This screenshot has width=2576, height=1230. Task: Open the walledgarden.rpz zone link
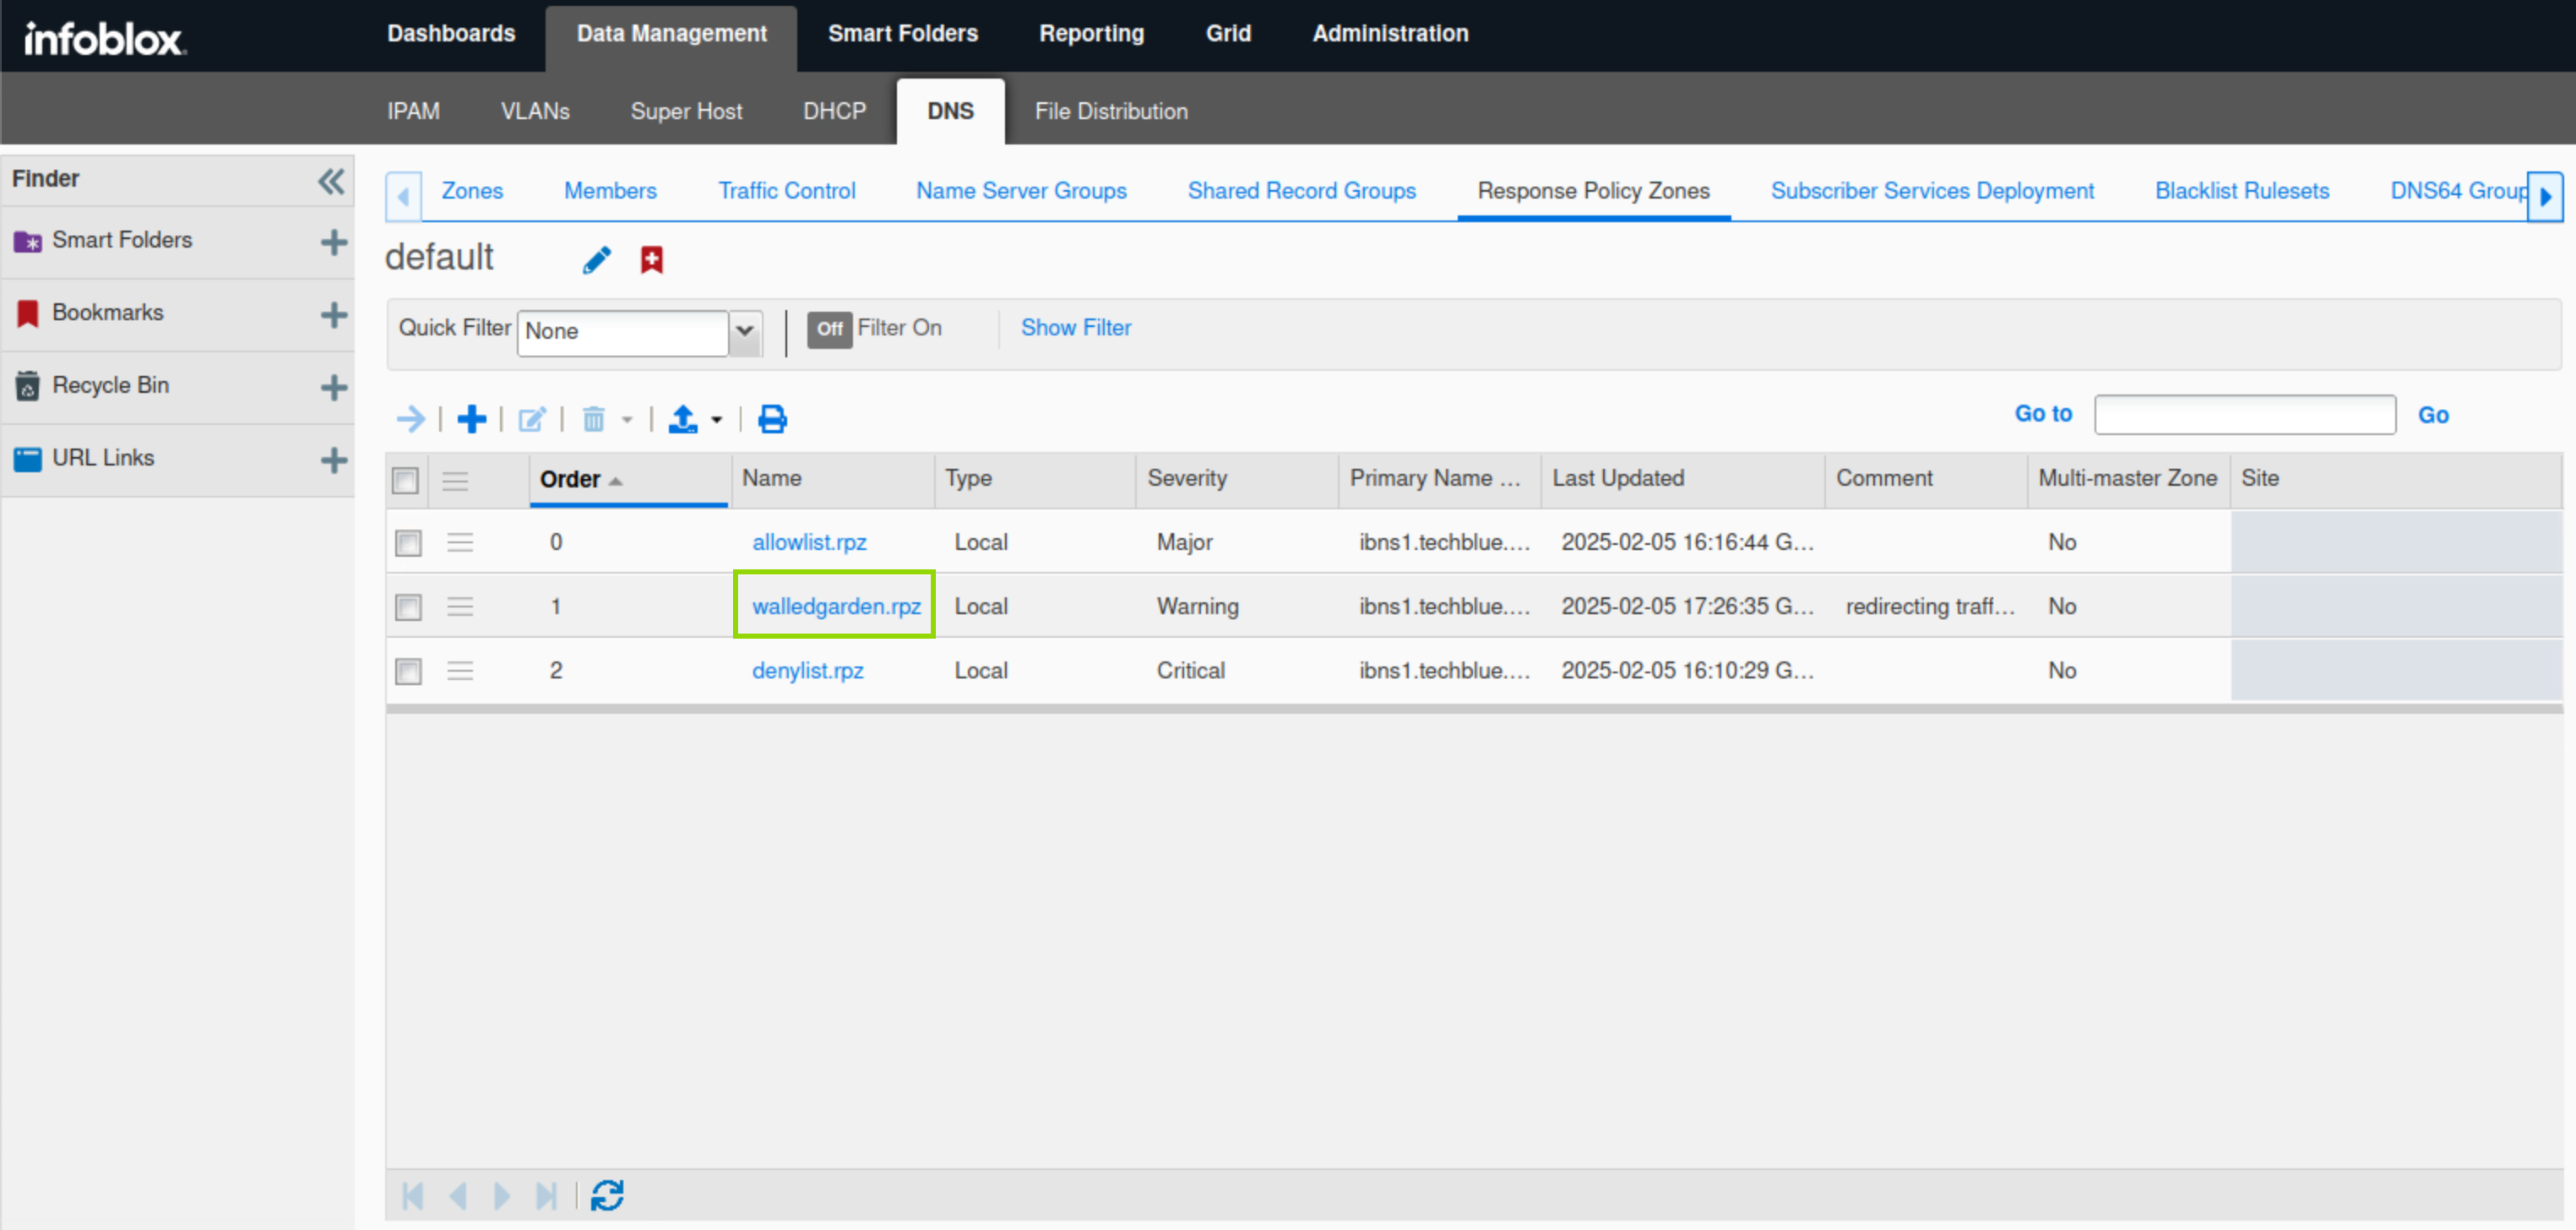(x=836, y=606)
